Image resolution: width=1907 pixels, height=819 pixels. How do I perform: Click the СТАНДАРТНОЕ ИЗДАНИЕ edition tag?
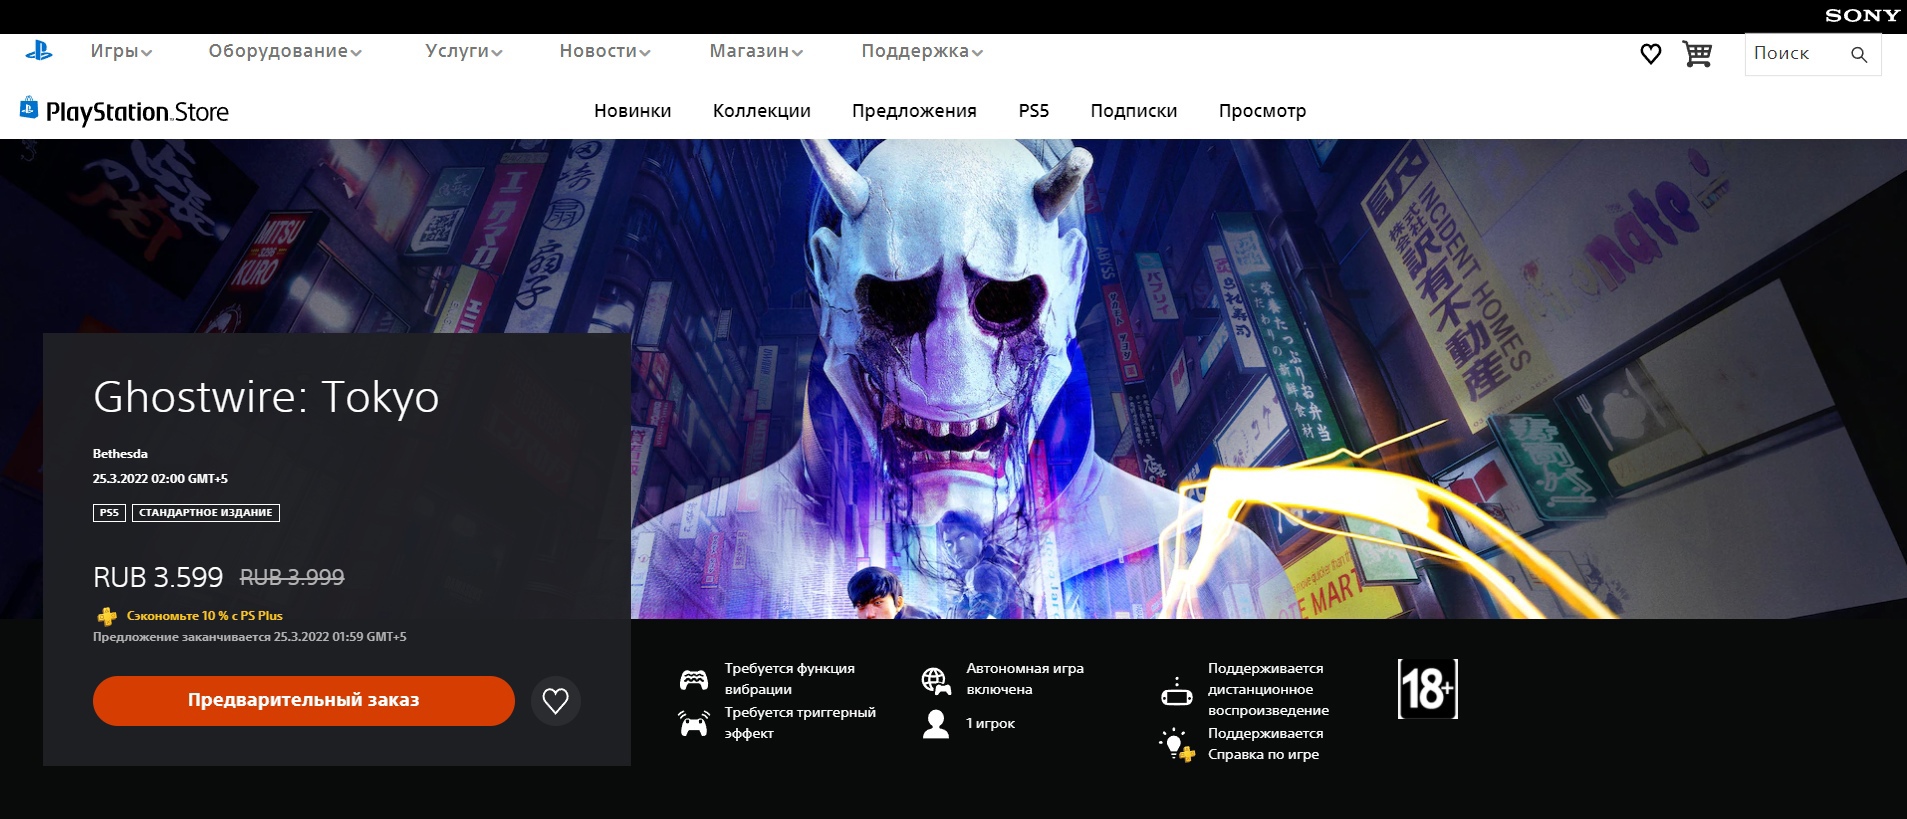point(206,513)
